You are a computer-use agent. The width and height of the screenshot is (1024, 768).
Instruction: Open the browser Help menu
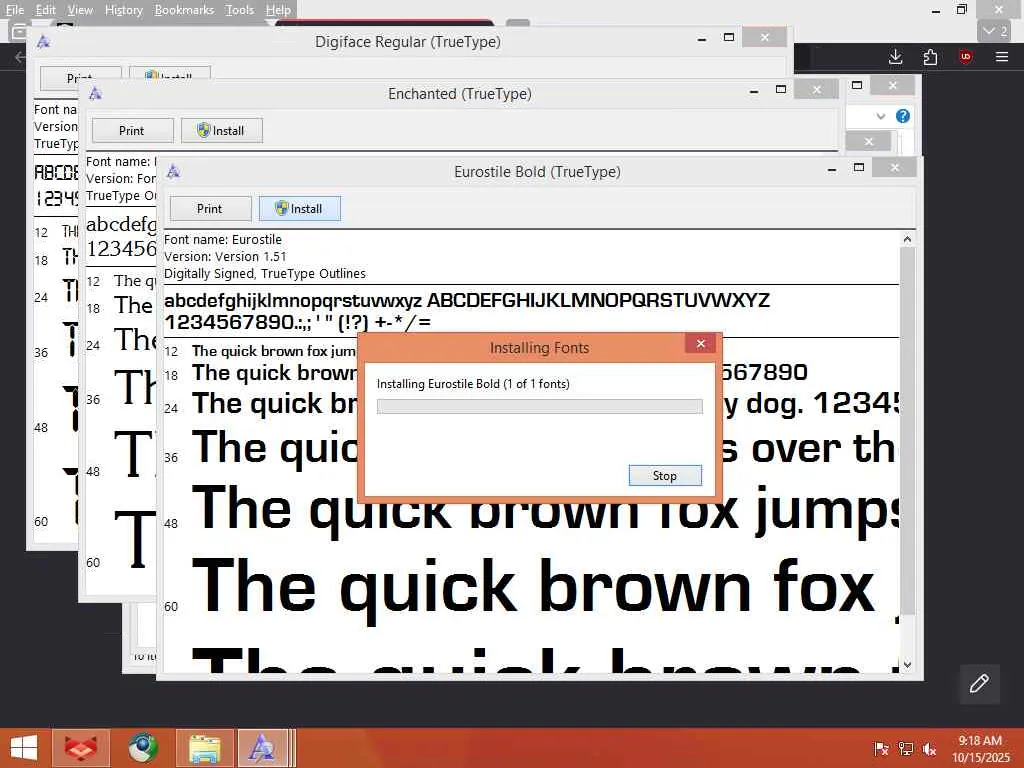[x=278, y=10]
